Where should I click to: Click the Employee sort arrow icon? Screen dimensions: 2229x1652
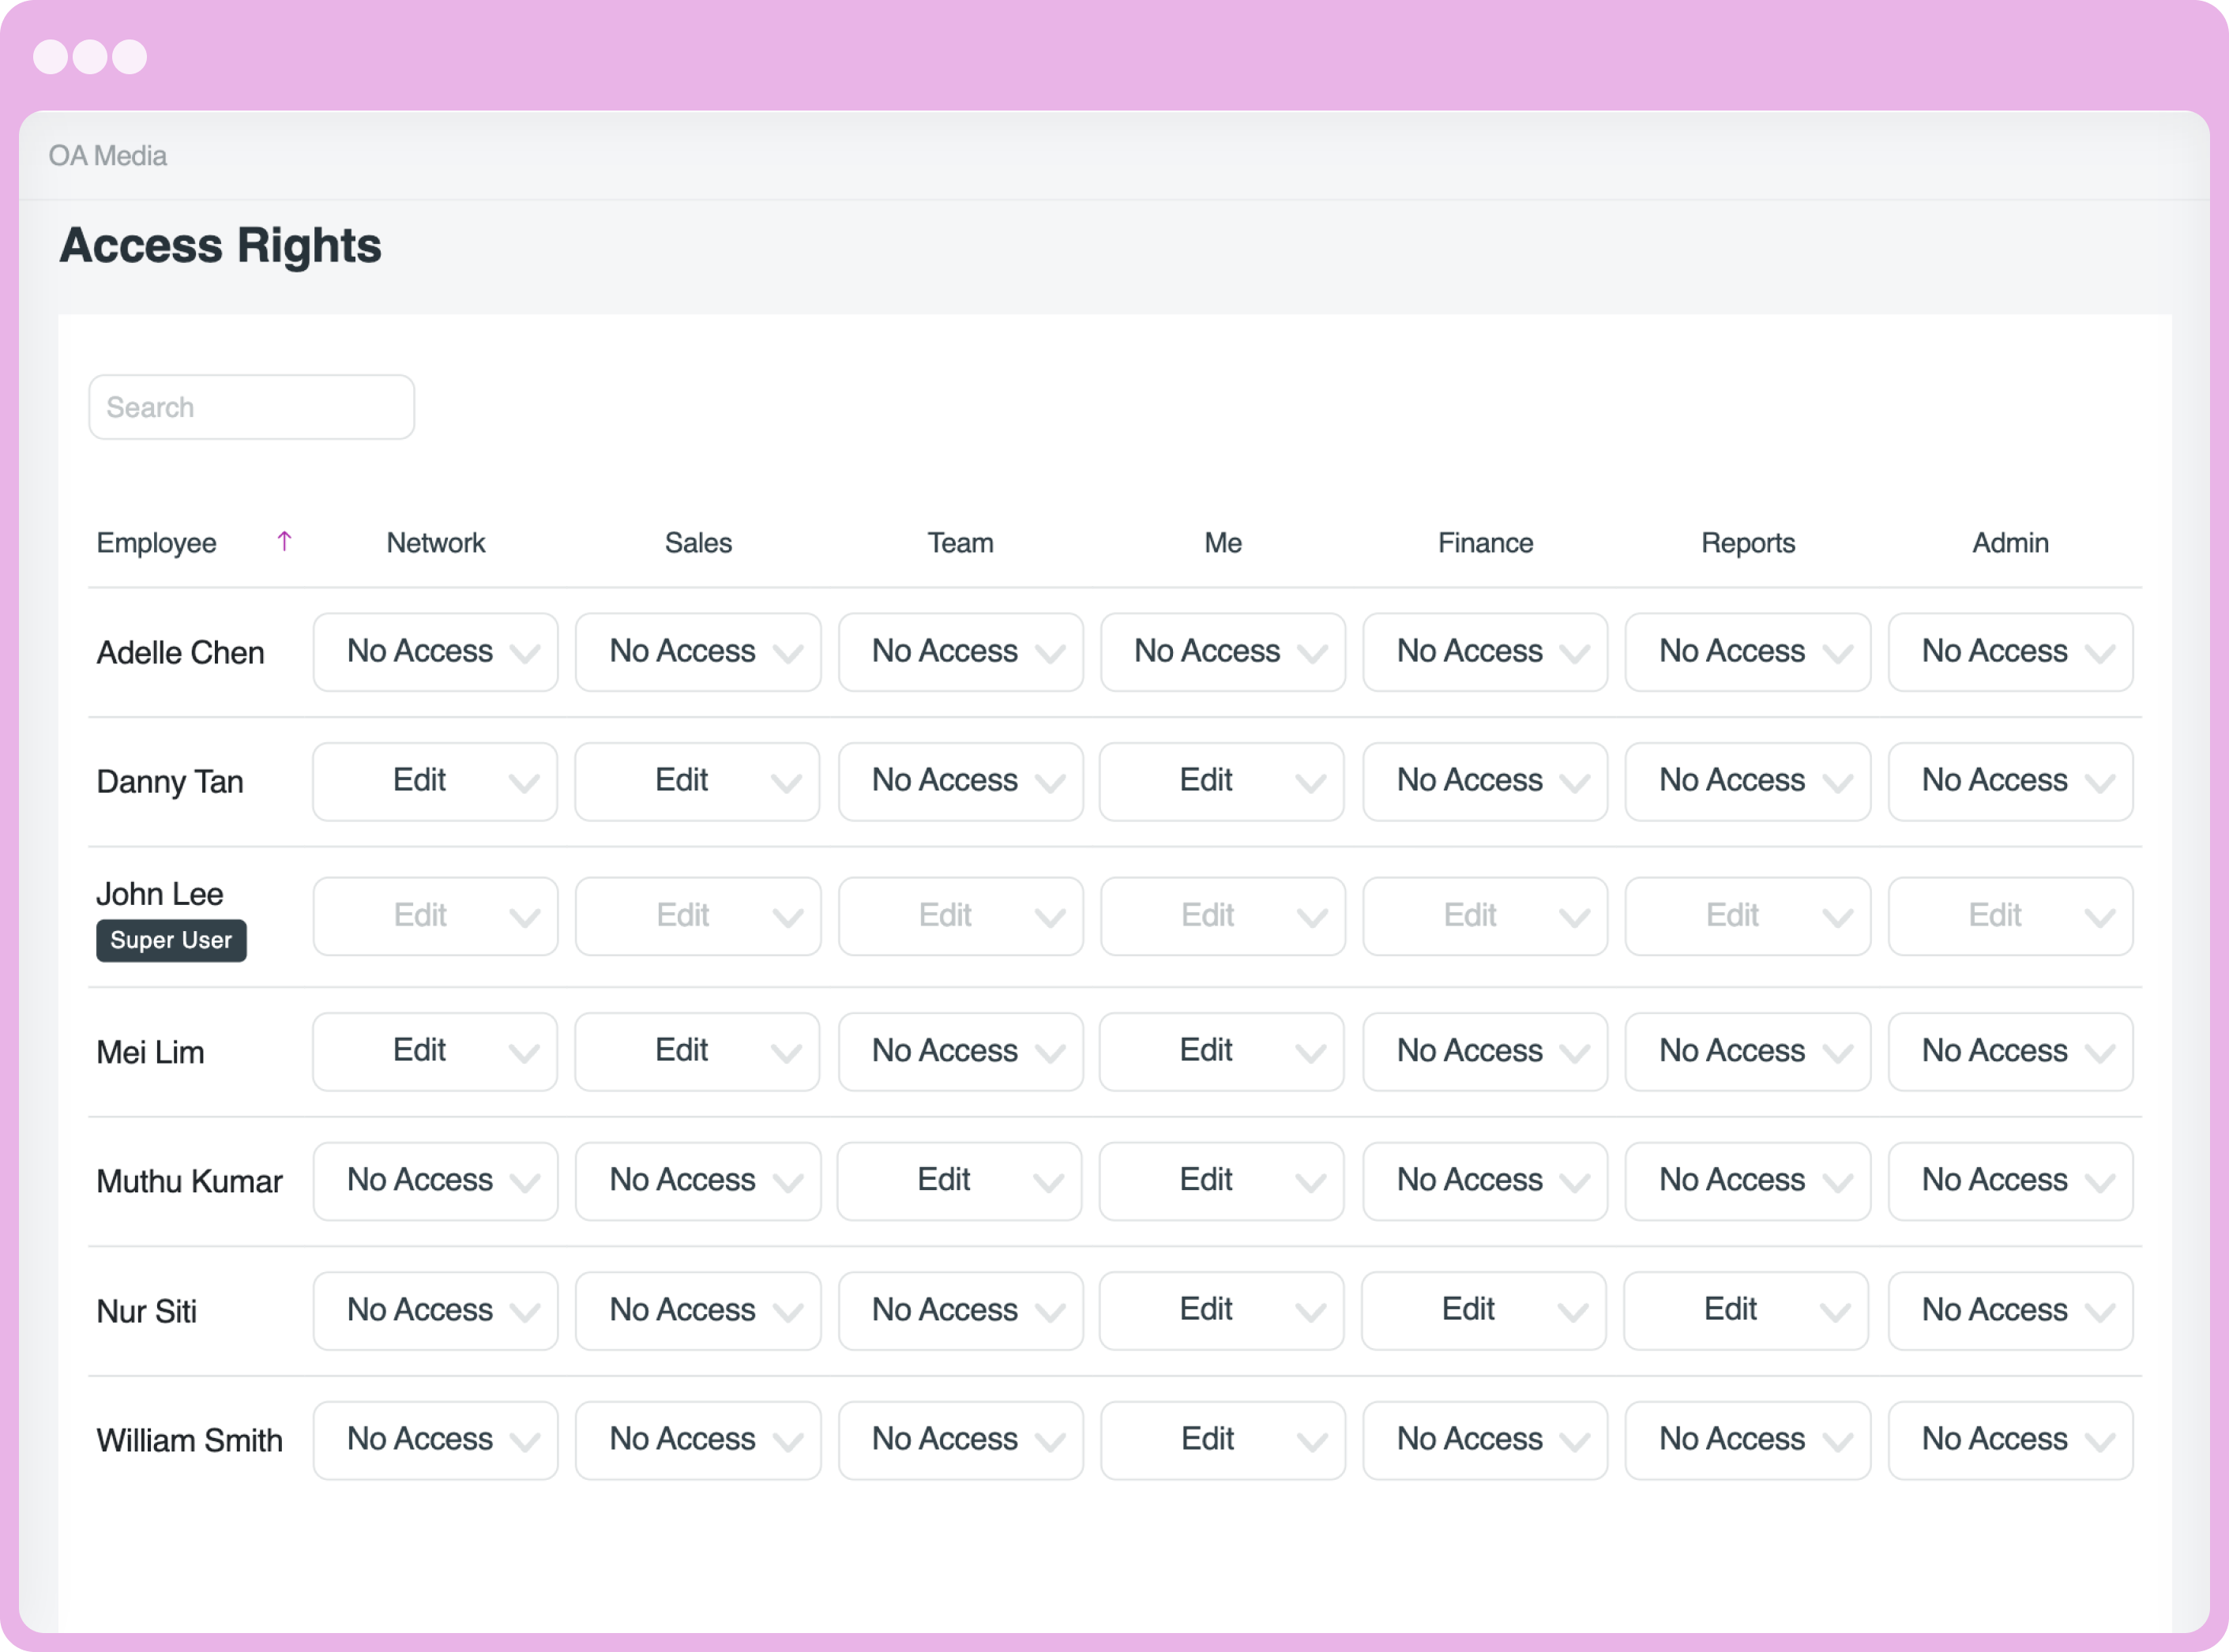(x=284, y=541)
